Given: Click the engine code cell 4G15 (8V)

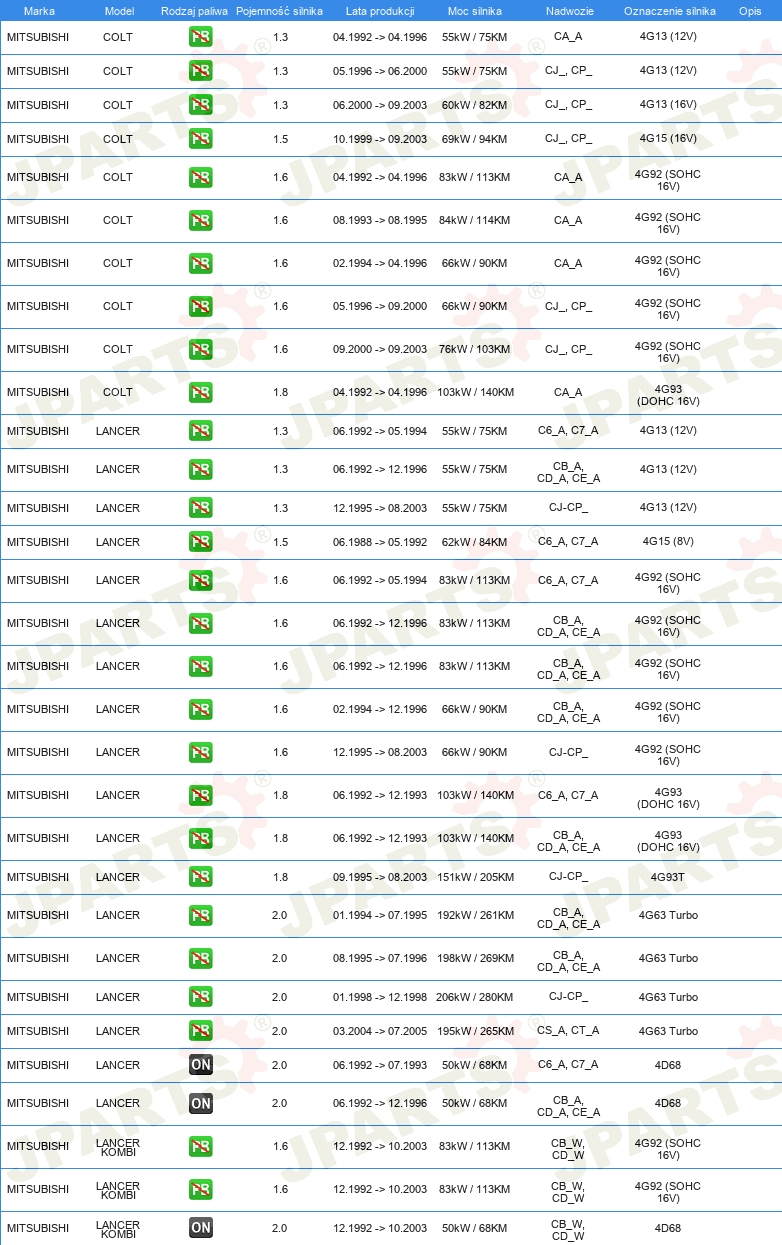Looking at the screenshot, I should [x=668, y=542].
